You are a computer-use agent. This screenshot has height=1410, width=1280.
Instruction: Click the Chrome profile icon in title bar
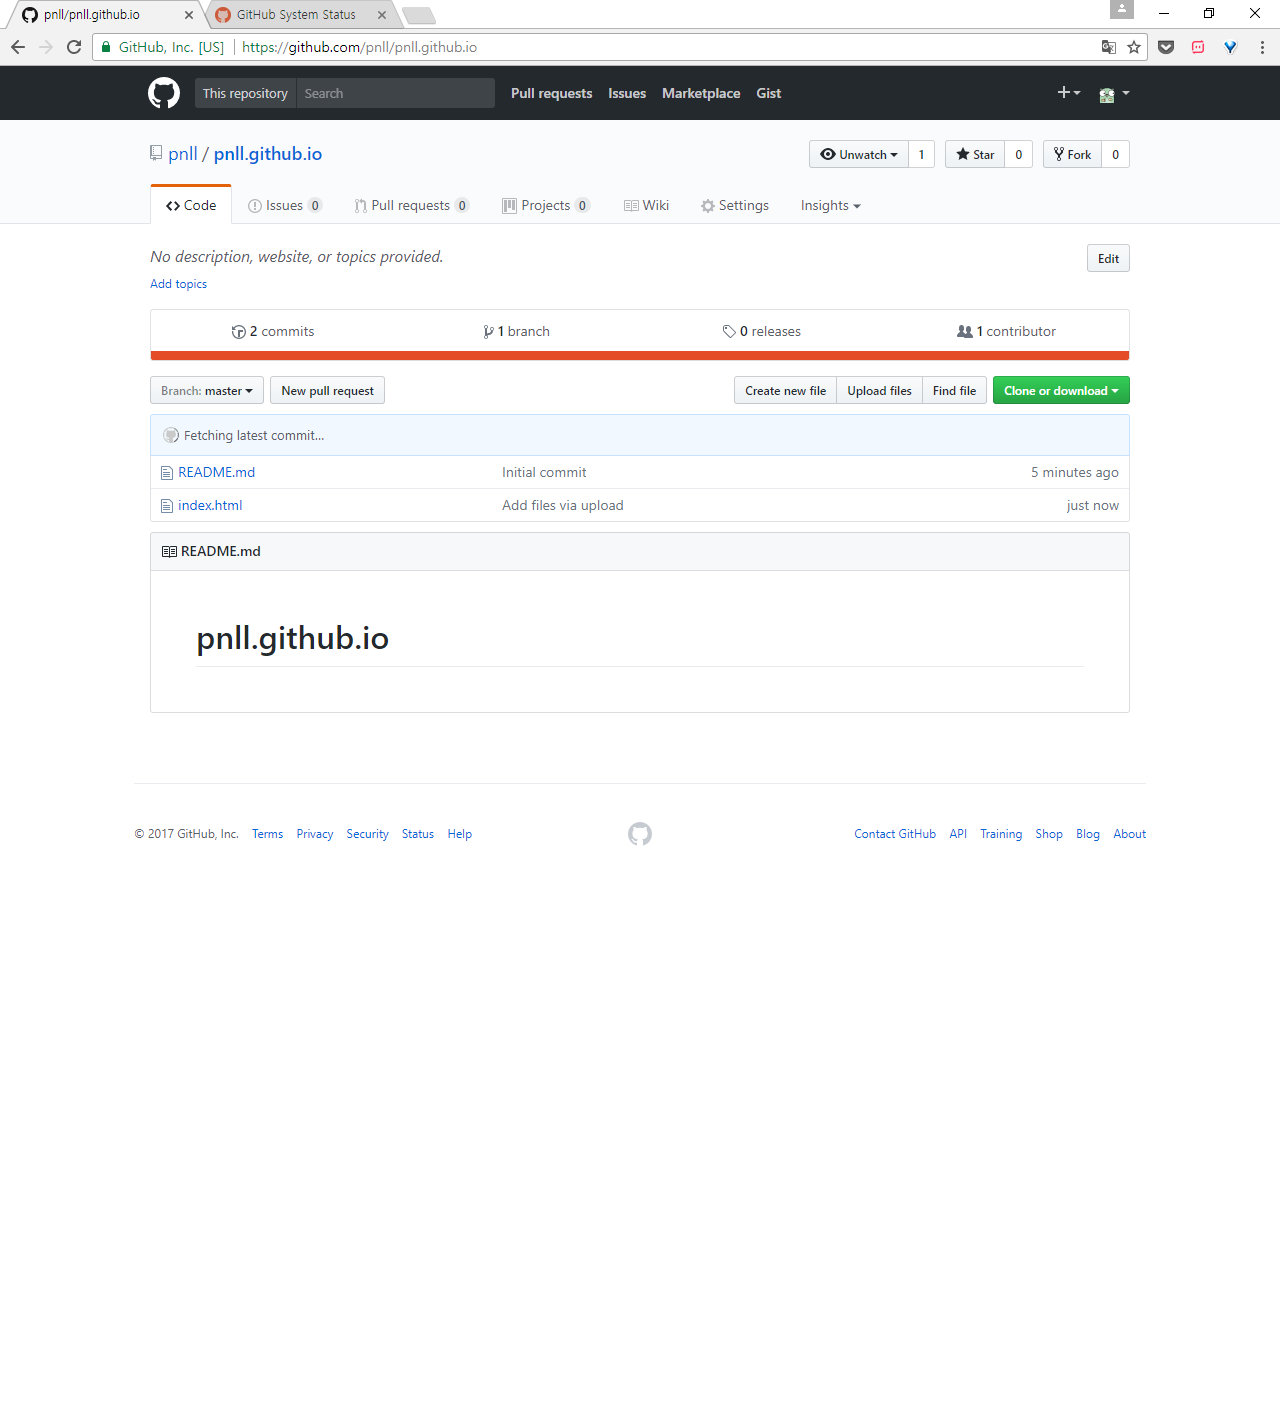point(1122,9)
